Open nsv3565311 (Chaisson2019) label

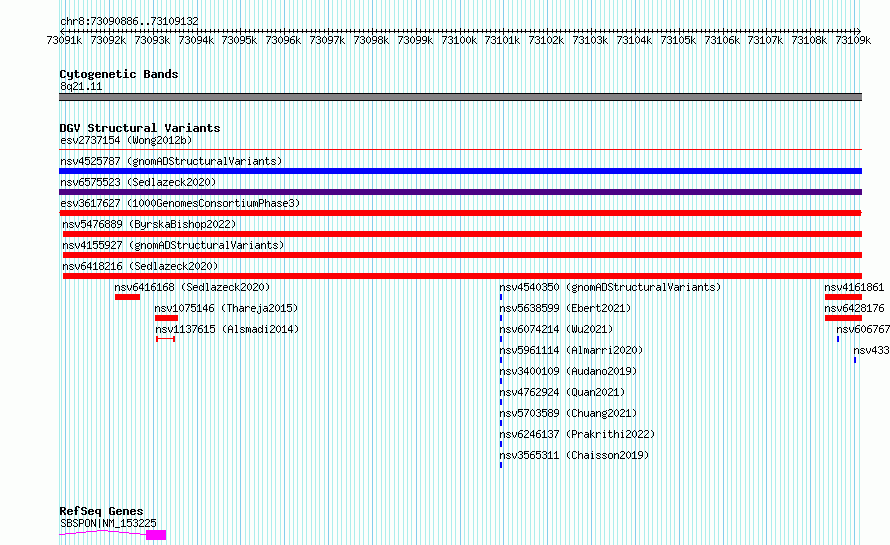coord(574,455)
